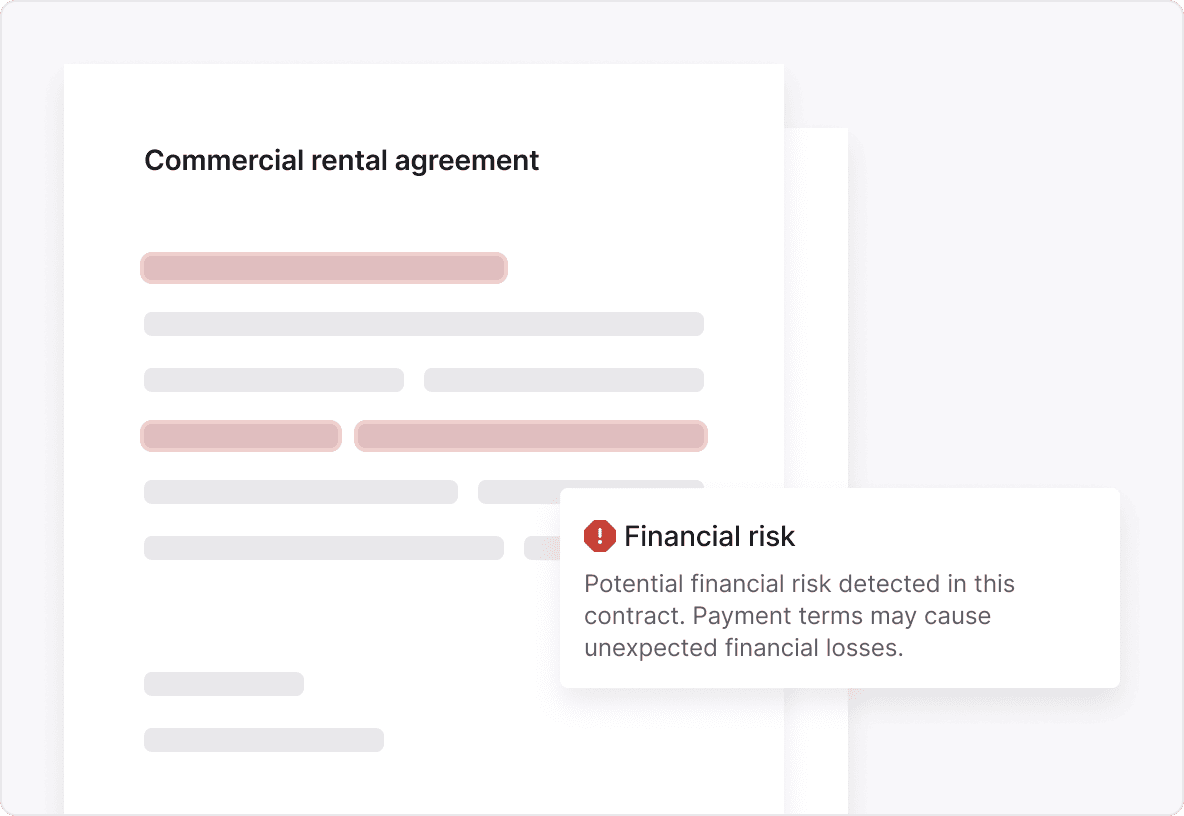
Task: Bring the second page behind document forward
Action: pos(816,300)
